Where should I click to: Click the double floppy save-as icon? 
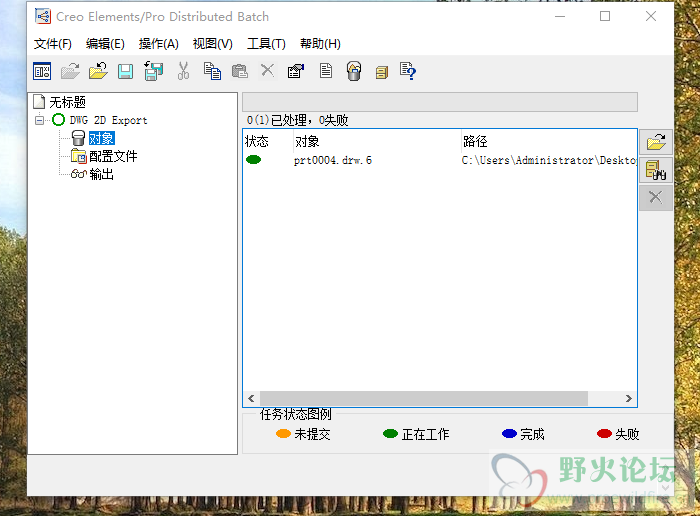point(153,71)
